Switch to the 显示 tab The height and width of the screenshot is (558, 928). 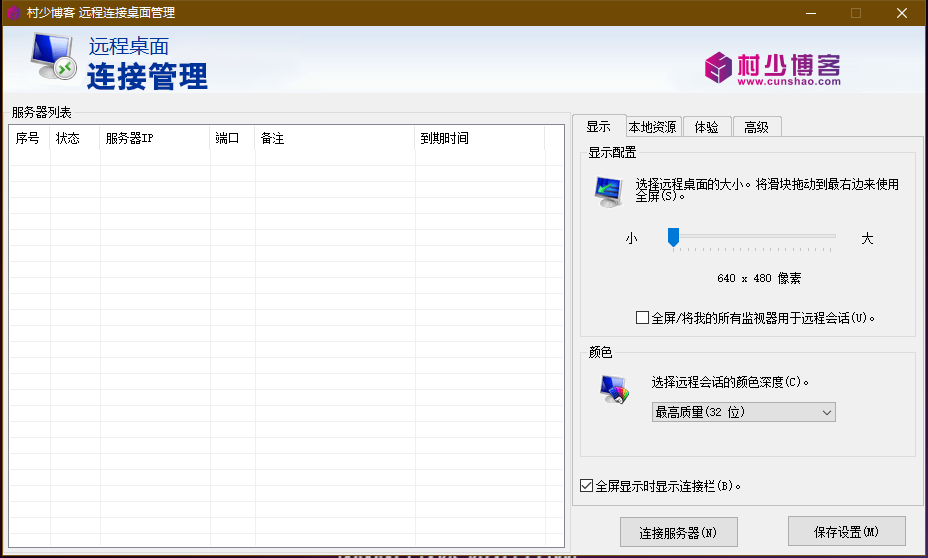pos(598,127)
